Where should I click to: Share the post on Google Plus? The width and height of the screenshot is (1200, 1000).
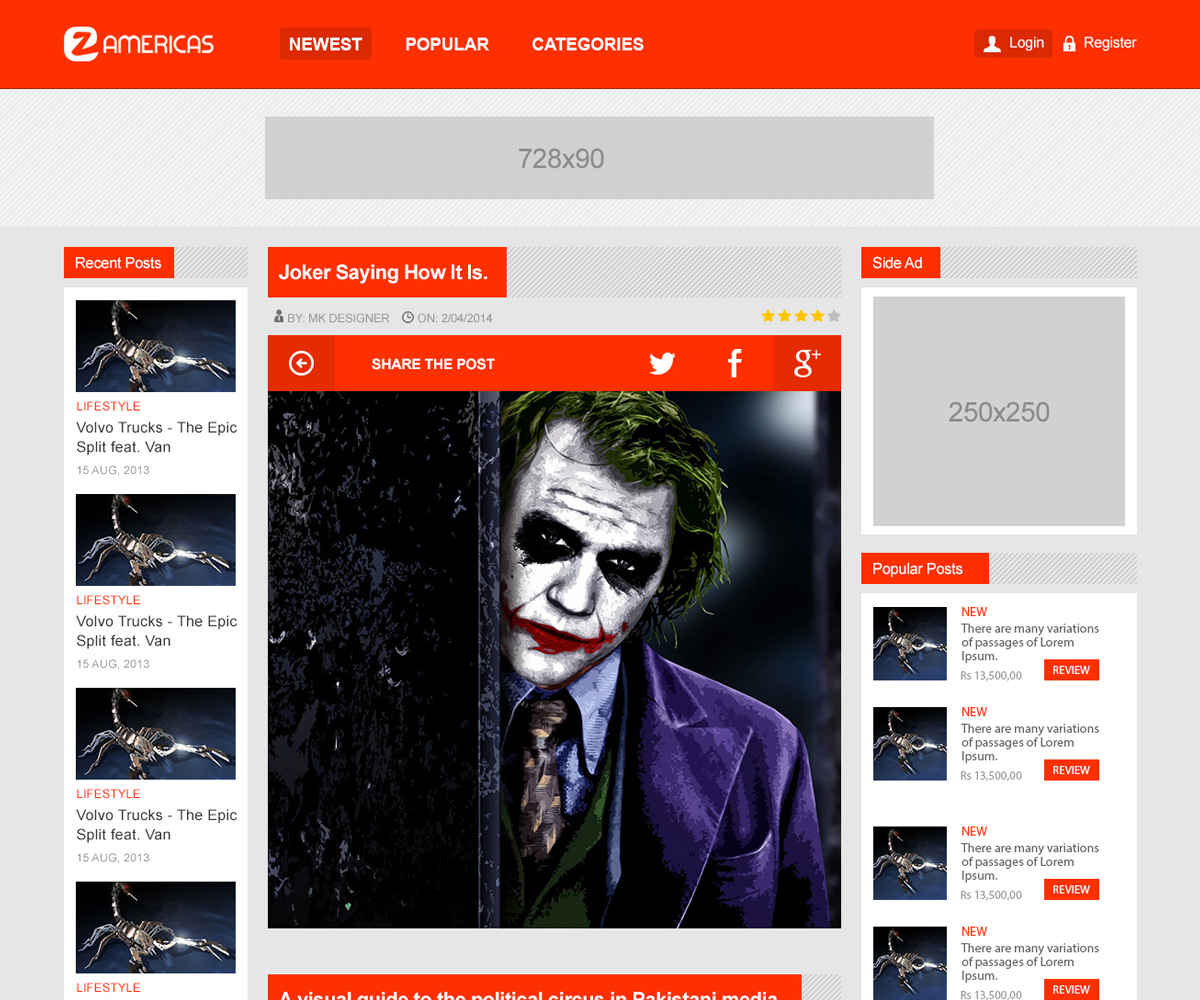click(807, 363)
